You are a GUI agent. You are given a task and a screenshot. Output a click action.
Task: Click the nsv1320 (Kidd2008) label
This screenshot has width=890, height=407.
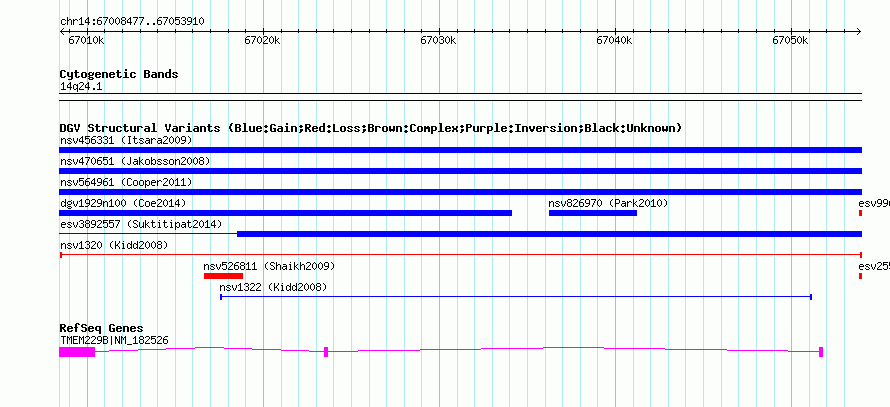(114, 245)
